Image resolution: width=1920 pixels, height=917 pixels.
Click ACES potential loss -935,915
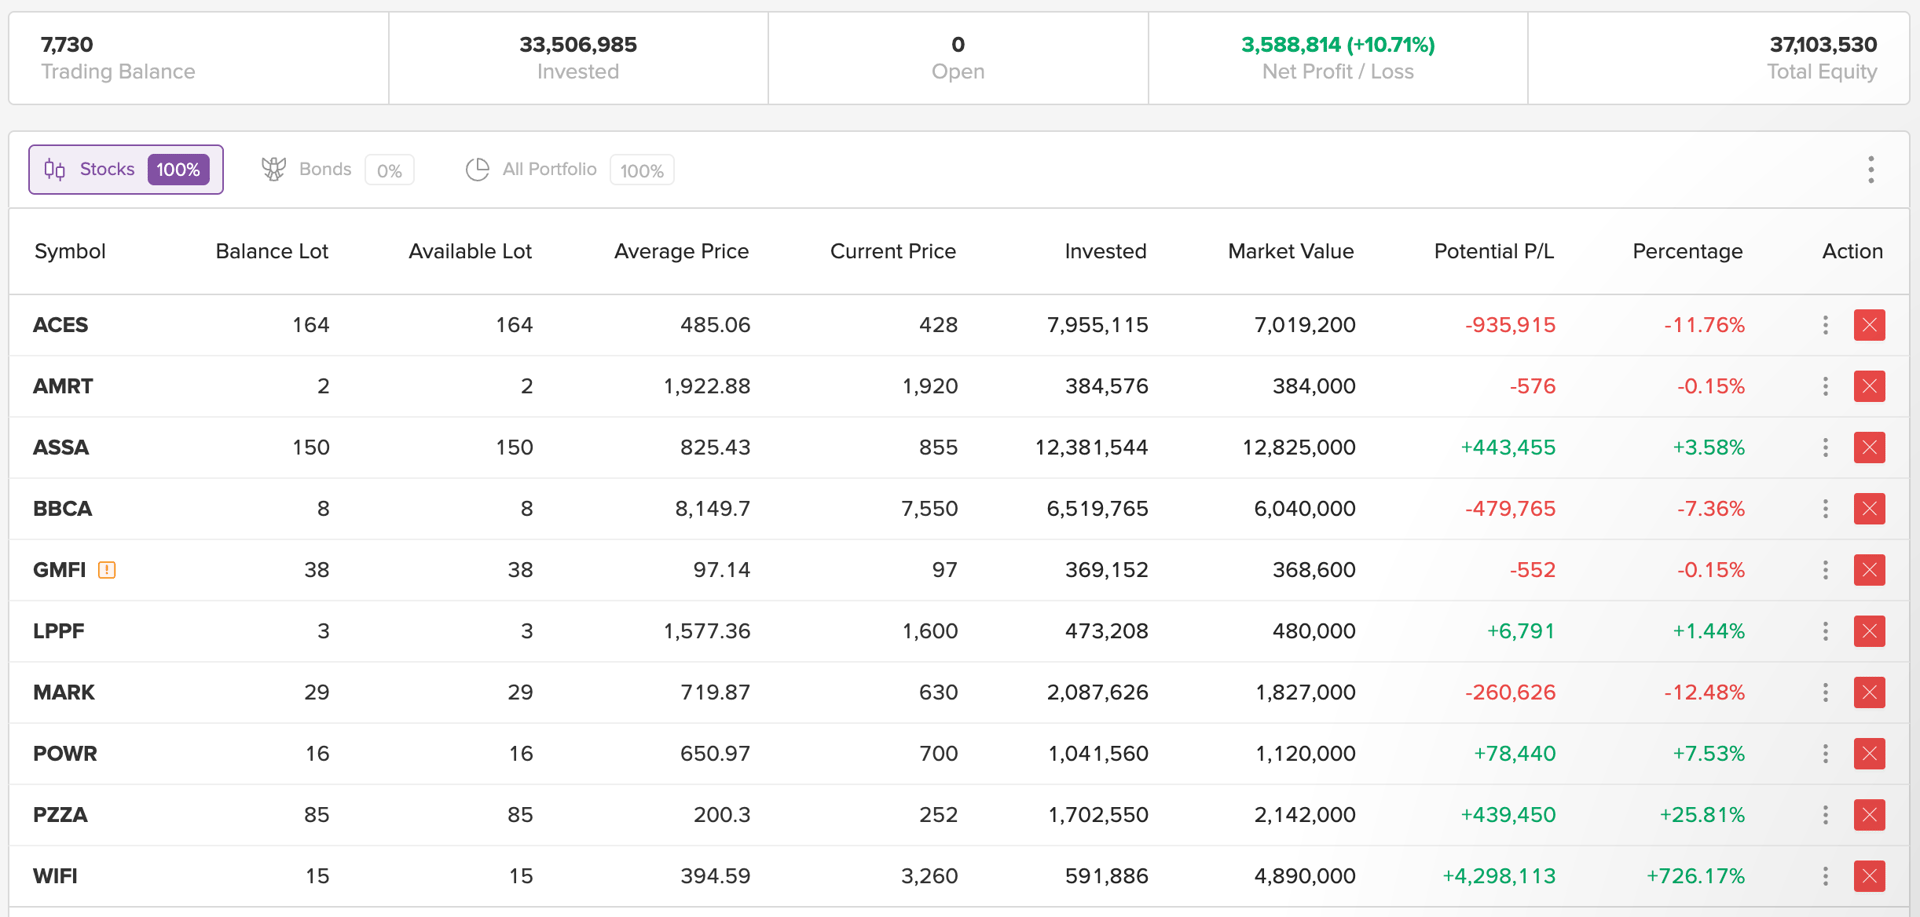pyautogui.click(x=1510, y=325)
